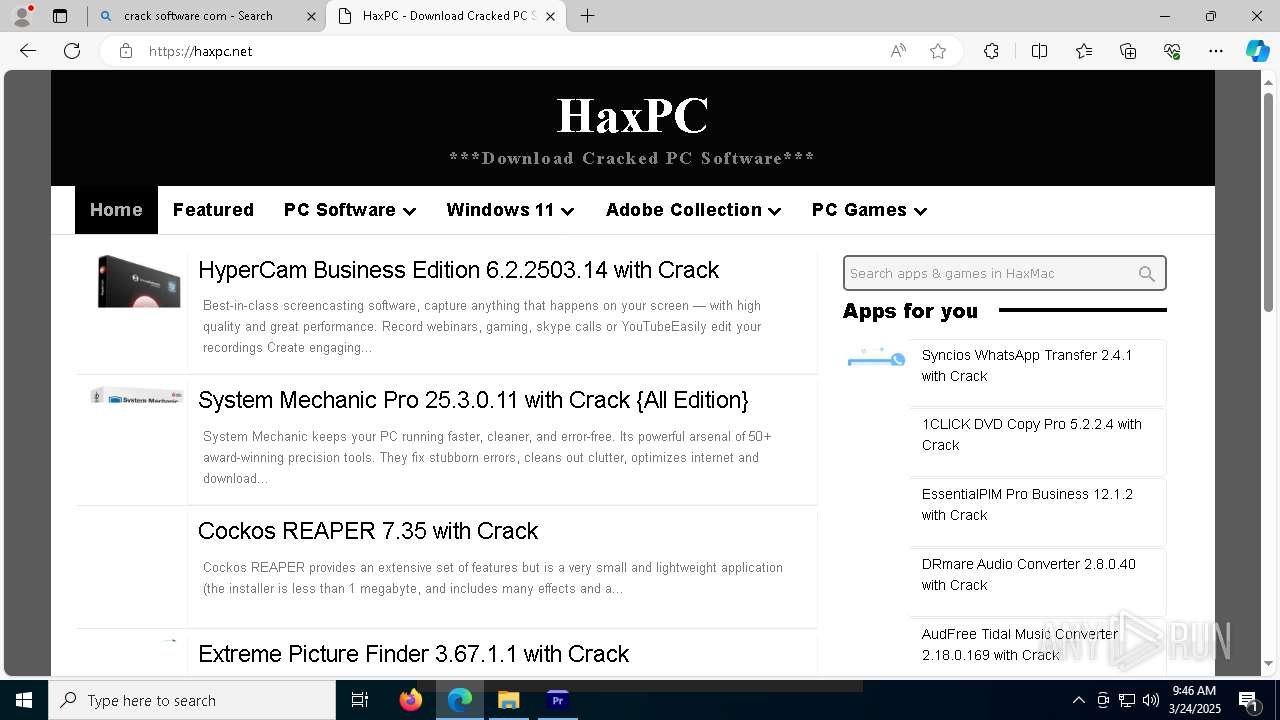Reload the page with refresh icon
This screenshot has width=1280, height=720.
point(72,51)
